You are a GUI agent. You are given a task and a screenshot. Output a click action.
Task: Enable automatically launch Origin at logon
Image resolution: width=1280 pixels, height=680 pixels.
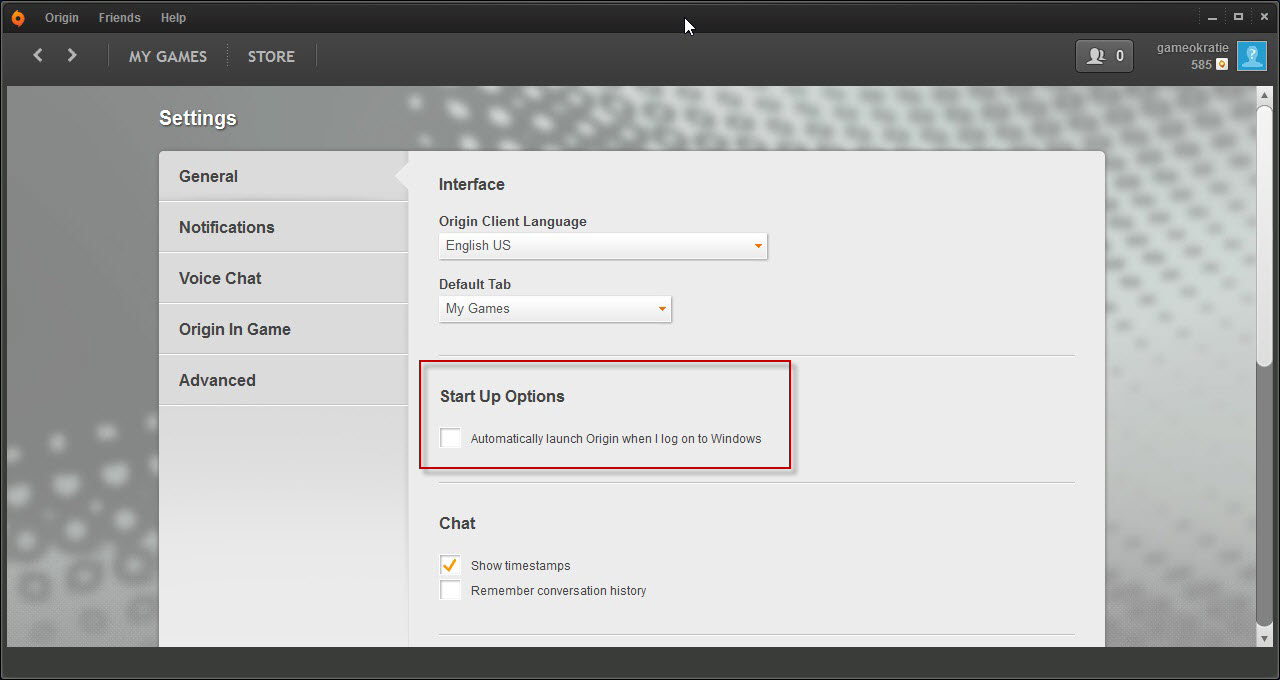tap(451, 438)
